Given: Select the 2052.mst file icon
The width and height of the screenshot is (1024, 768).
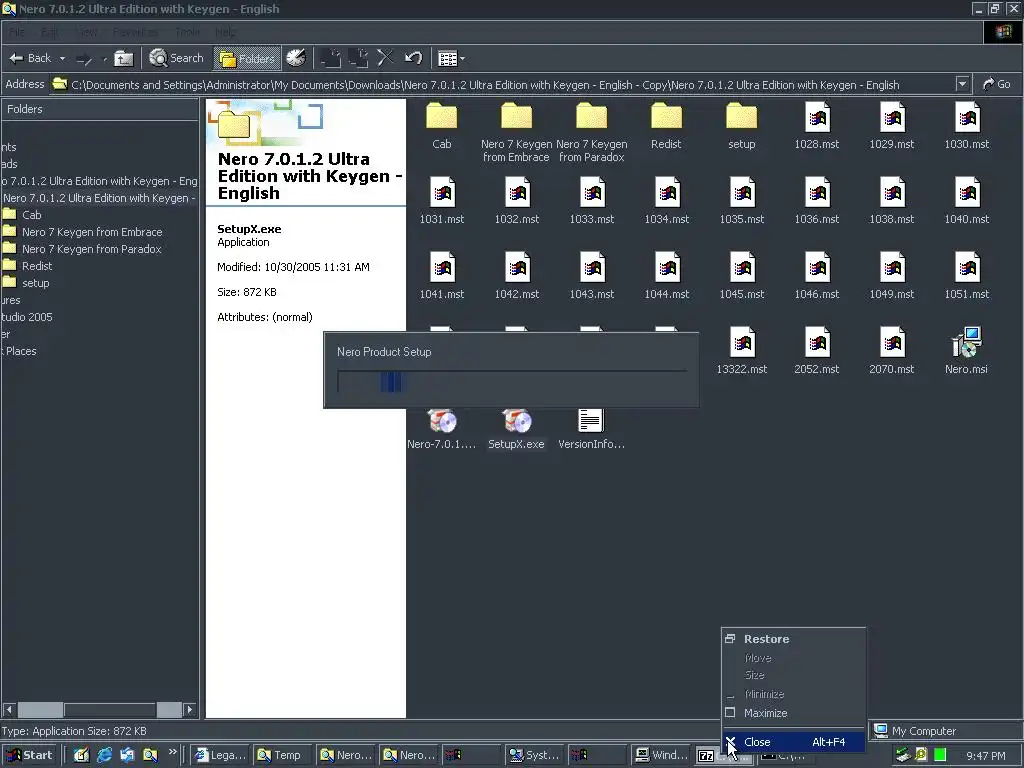Looking at the screenshot, I should 817,343.
